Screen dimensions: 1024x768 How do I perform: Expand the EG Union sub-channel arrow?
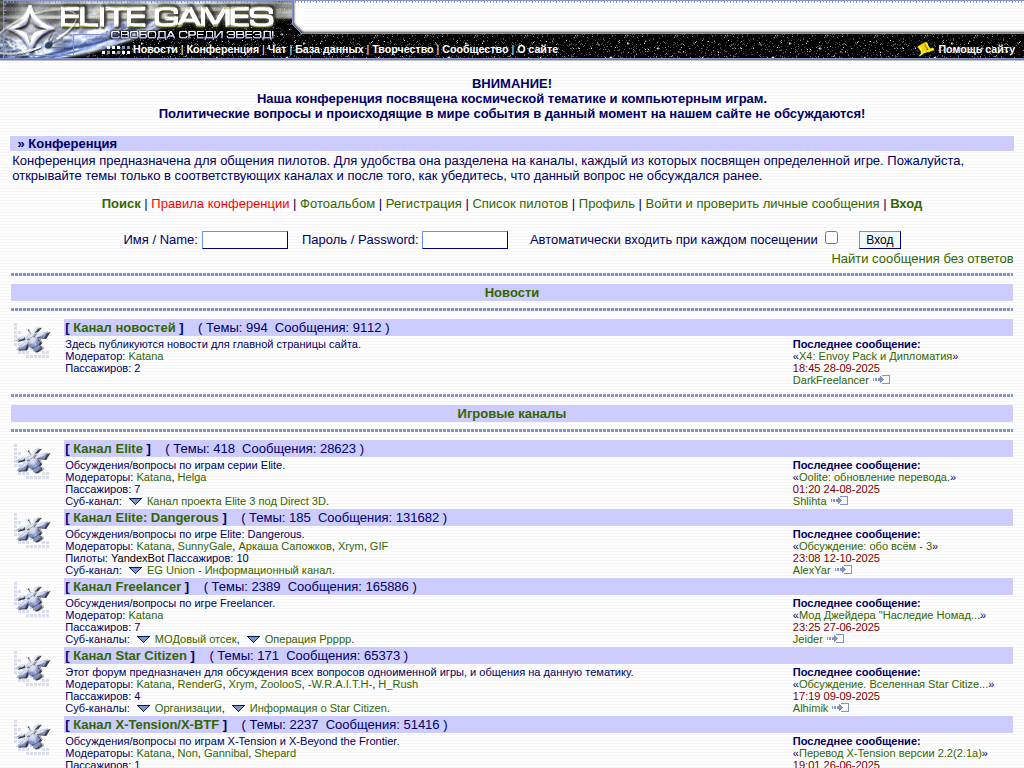click(x=136, y=570)
